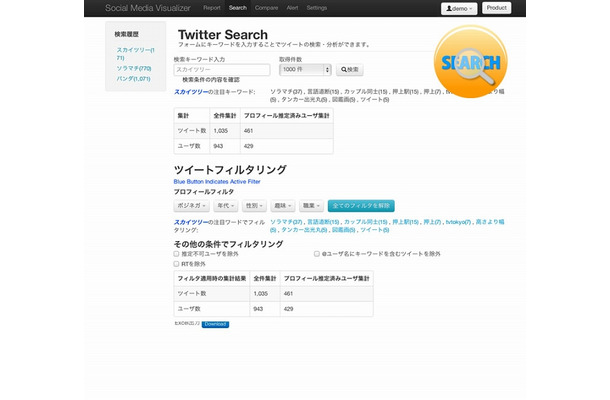Focus the search keyword input field

(x=222, y=70)
